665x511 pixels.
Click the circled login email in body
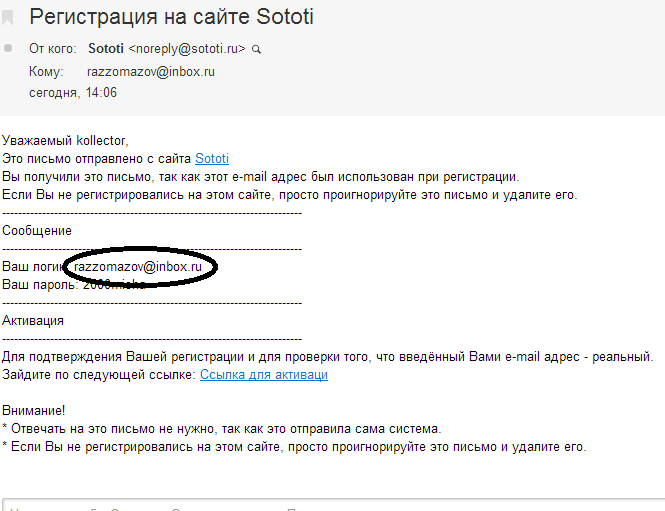point(139,267)
